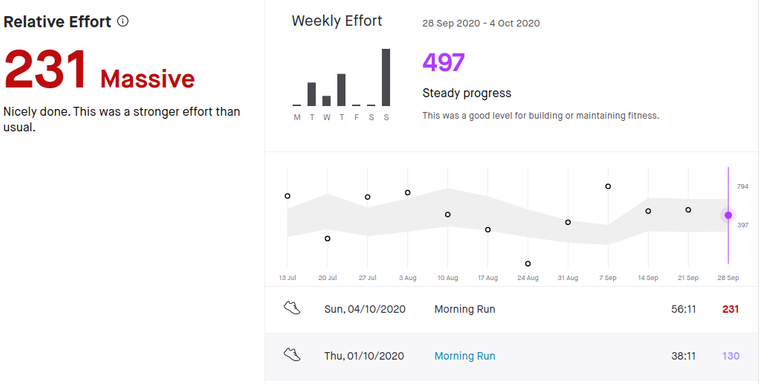Click the shoe icon for Thursday's run
The height and width of the screenshot is (384, 768).
(292, 355)
